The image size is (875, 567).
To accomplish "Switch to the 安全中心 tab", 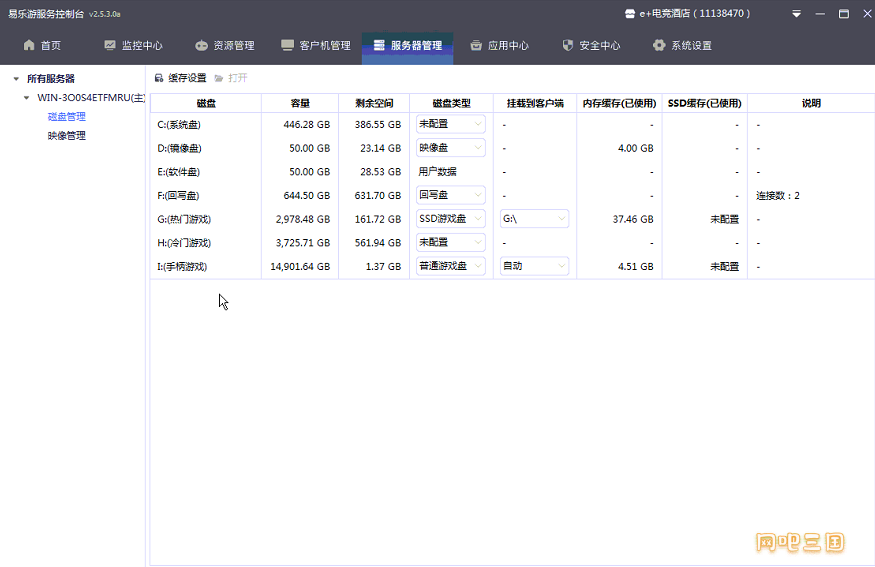I will [591, 45].
